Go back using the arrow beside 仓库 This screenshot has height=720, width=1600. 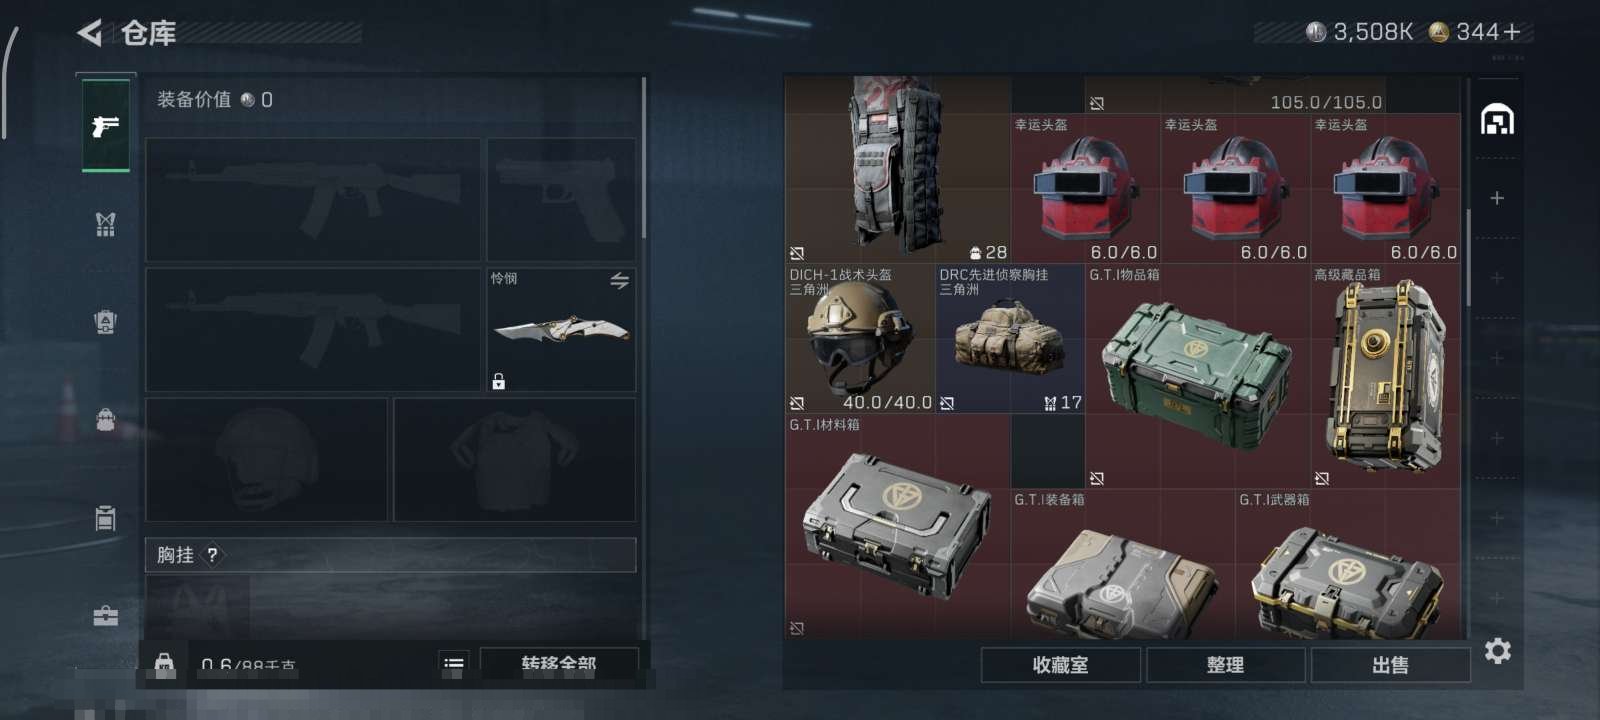pos(90,33)
